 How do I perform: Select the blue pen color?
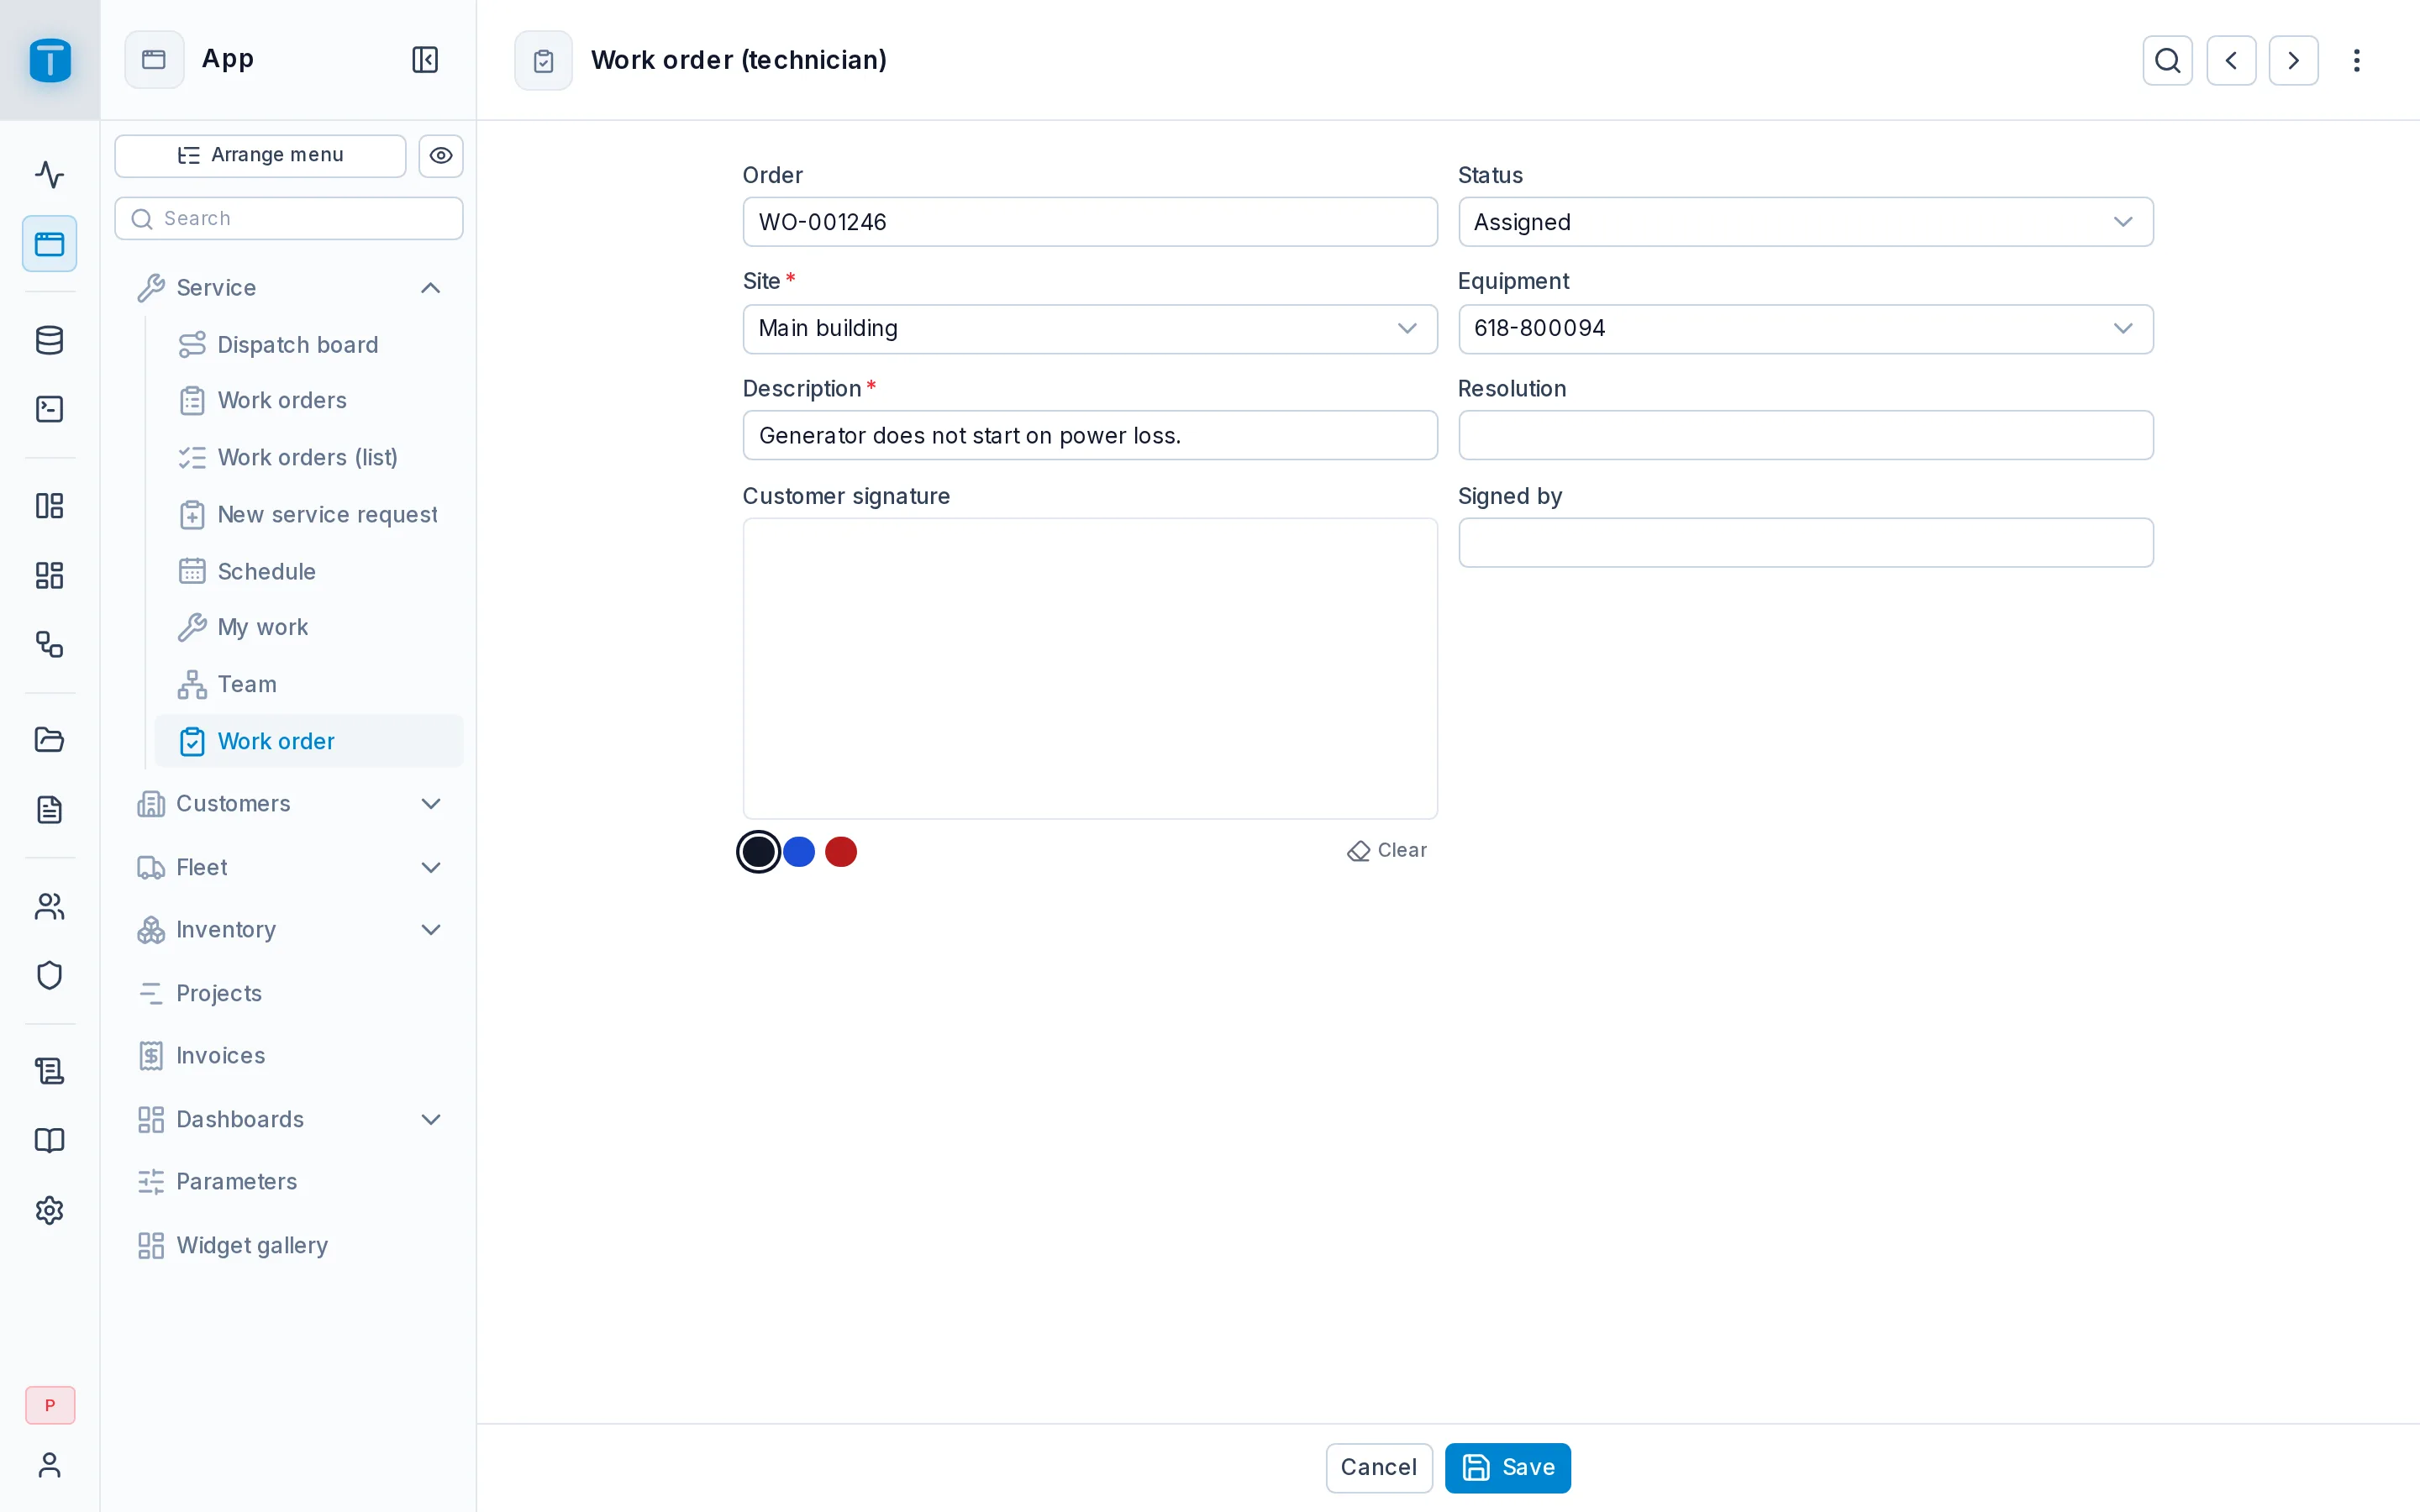click(799, 852)
